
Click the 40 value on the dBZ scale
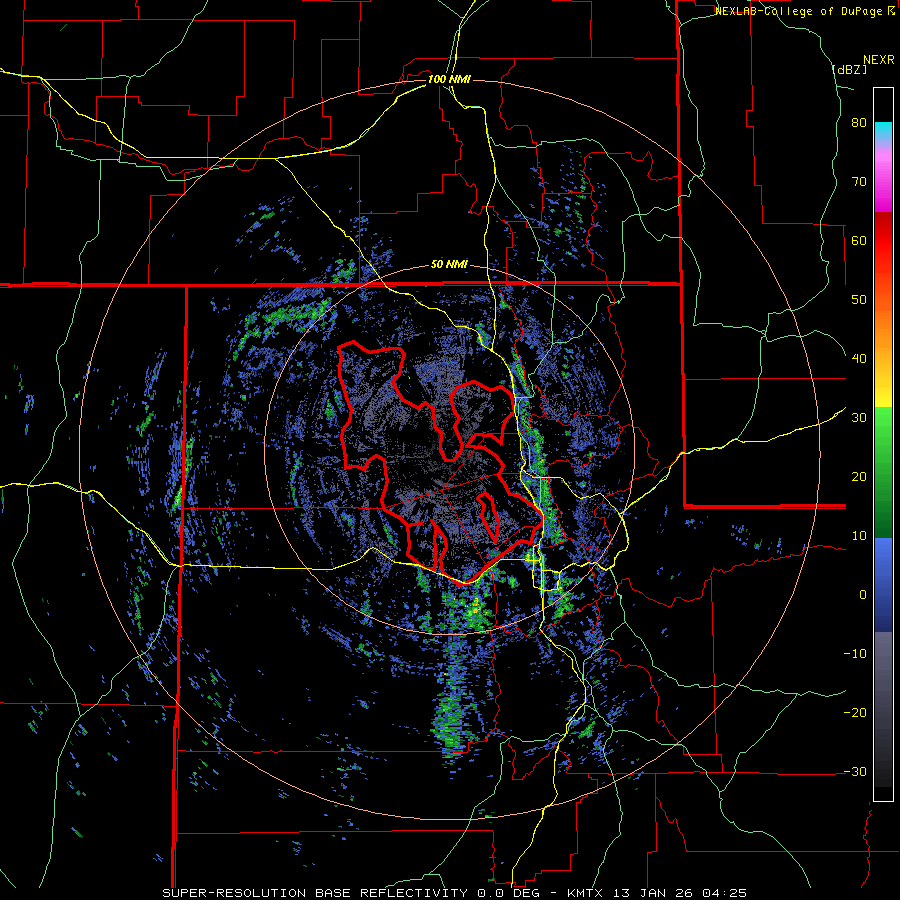pyautogui.click(x=859, y=359)
